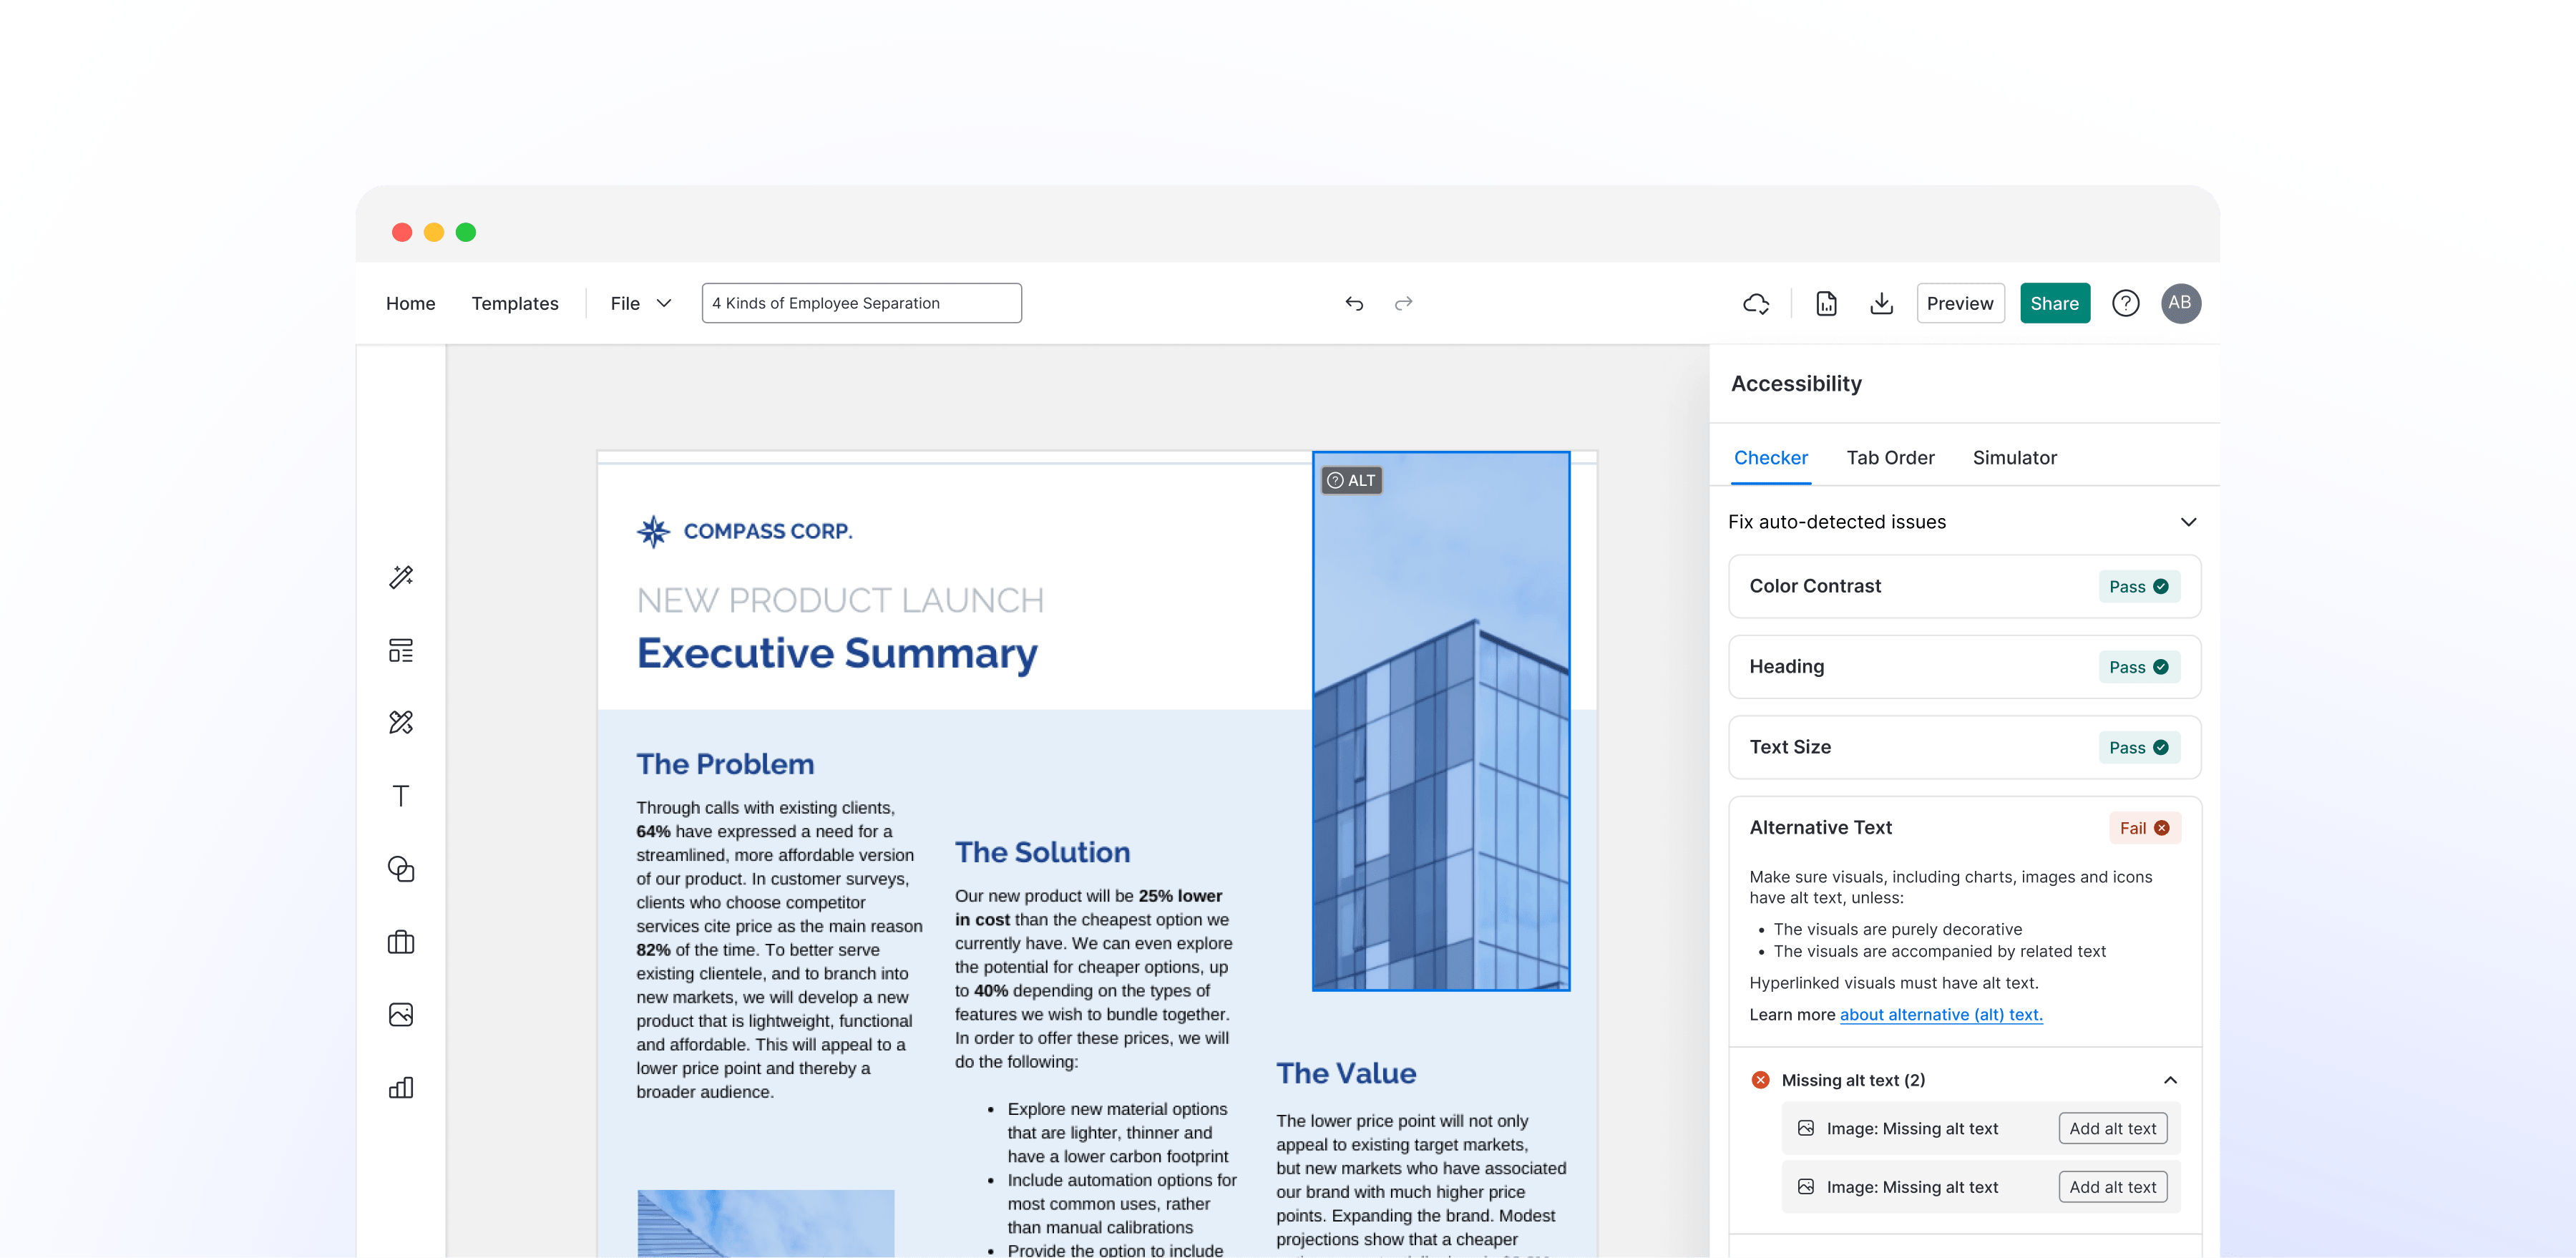The width and height of the screenshot is (2576, 1258).
Task: Switch to the Tab Order tab
Action: [x=1890, y=457]
